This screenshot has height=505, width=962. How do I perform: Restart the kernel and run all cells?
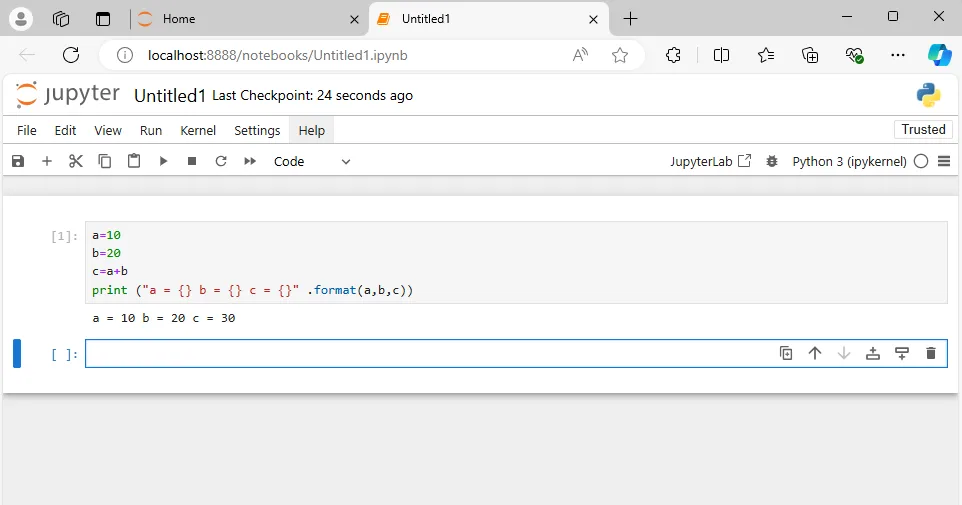250,161
